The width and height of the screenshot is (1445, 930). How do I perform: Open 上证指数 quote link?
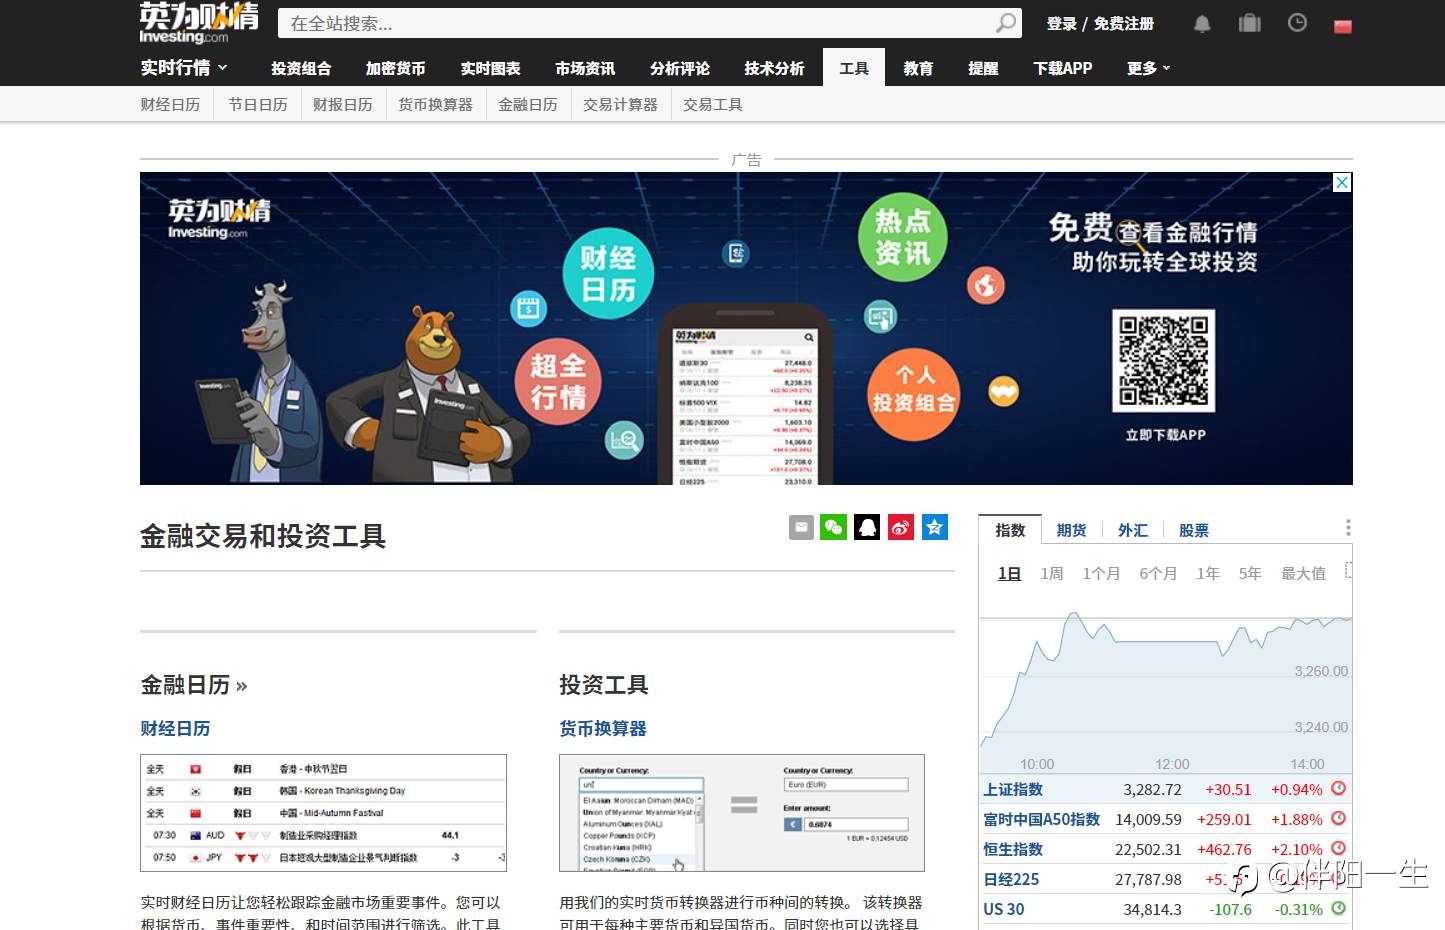click(1013, 789)
